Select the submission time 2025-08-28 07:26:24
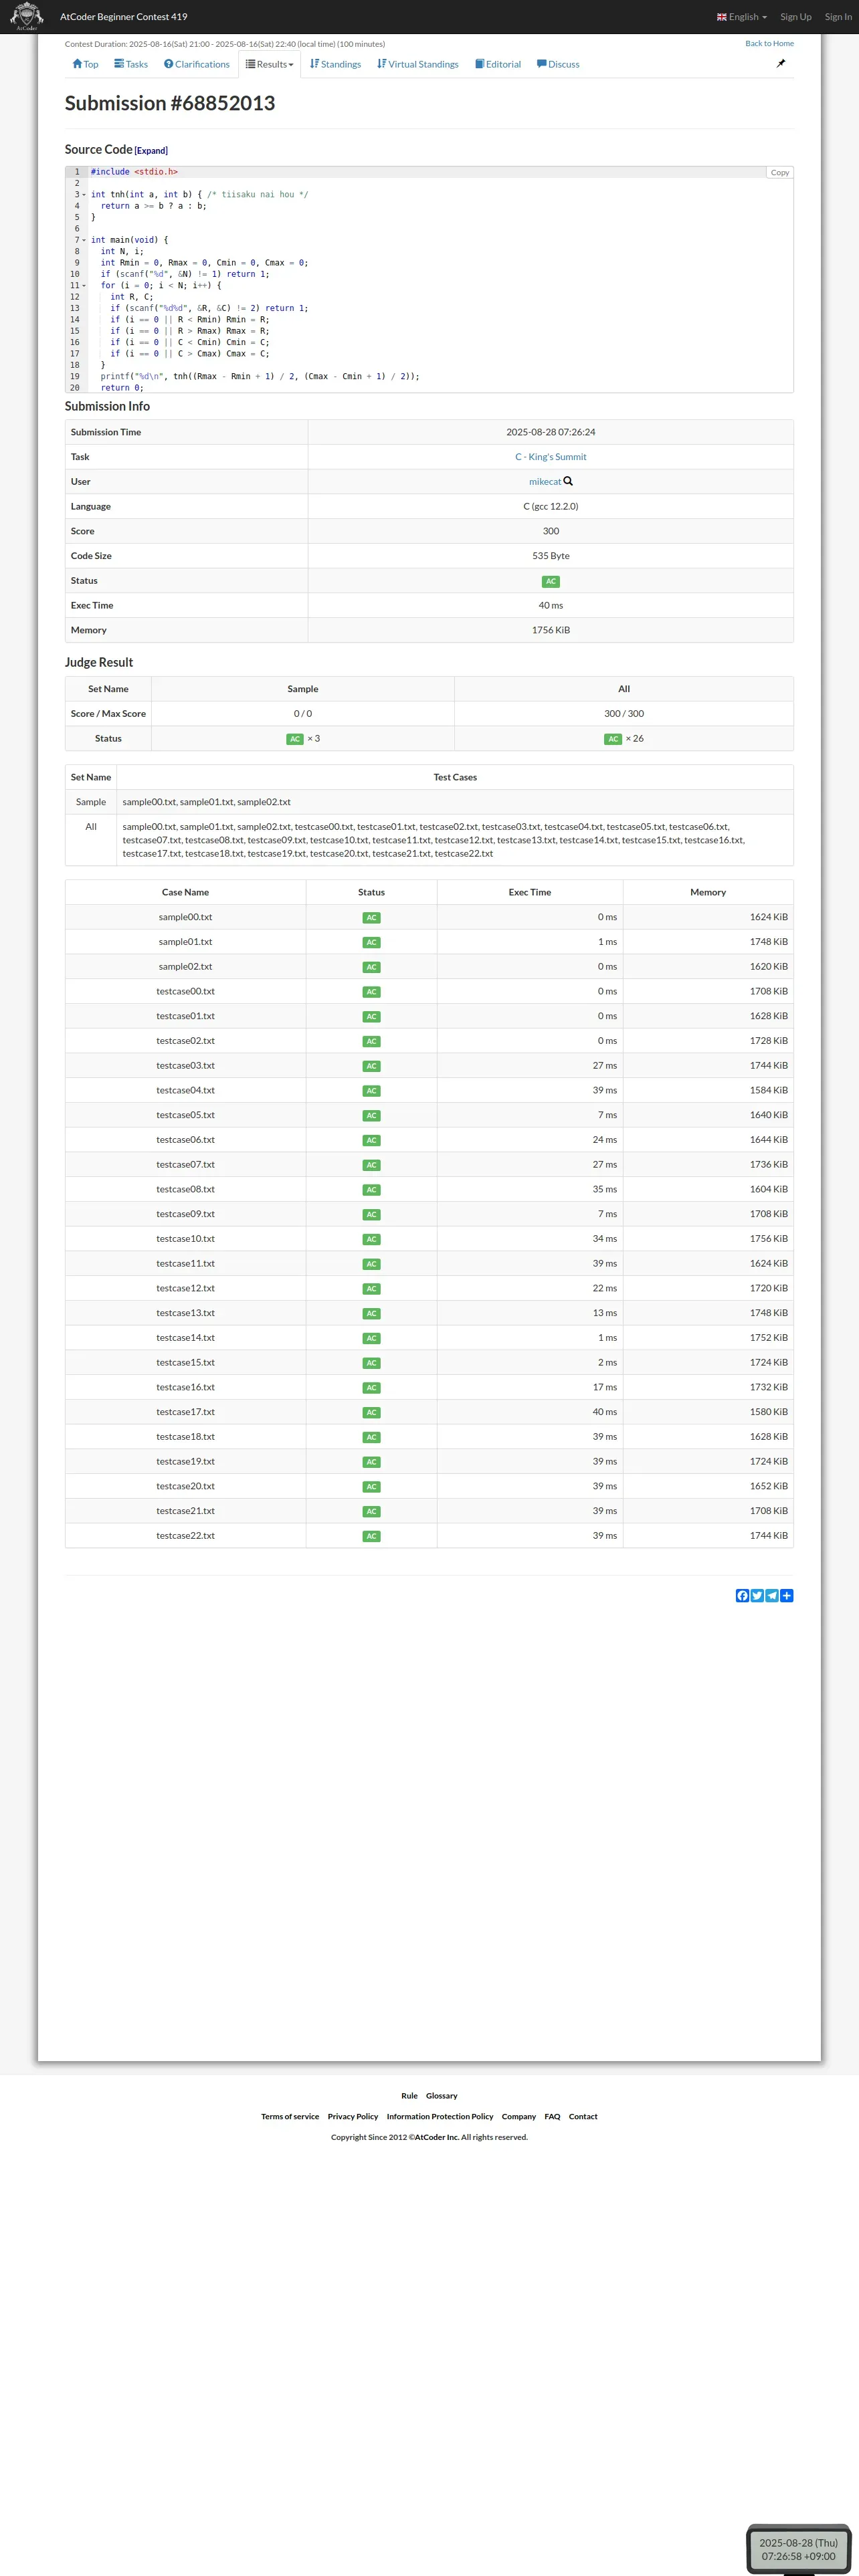Viewport: 859px width, 2576px height. point(551,432)
